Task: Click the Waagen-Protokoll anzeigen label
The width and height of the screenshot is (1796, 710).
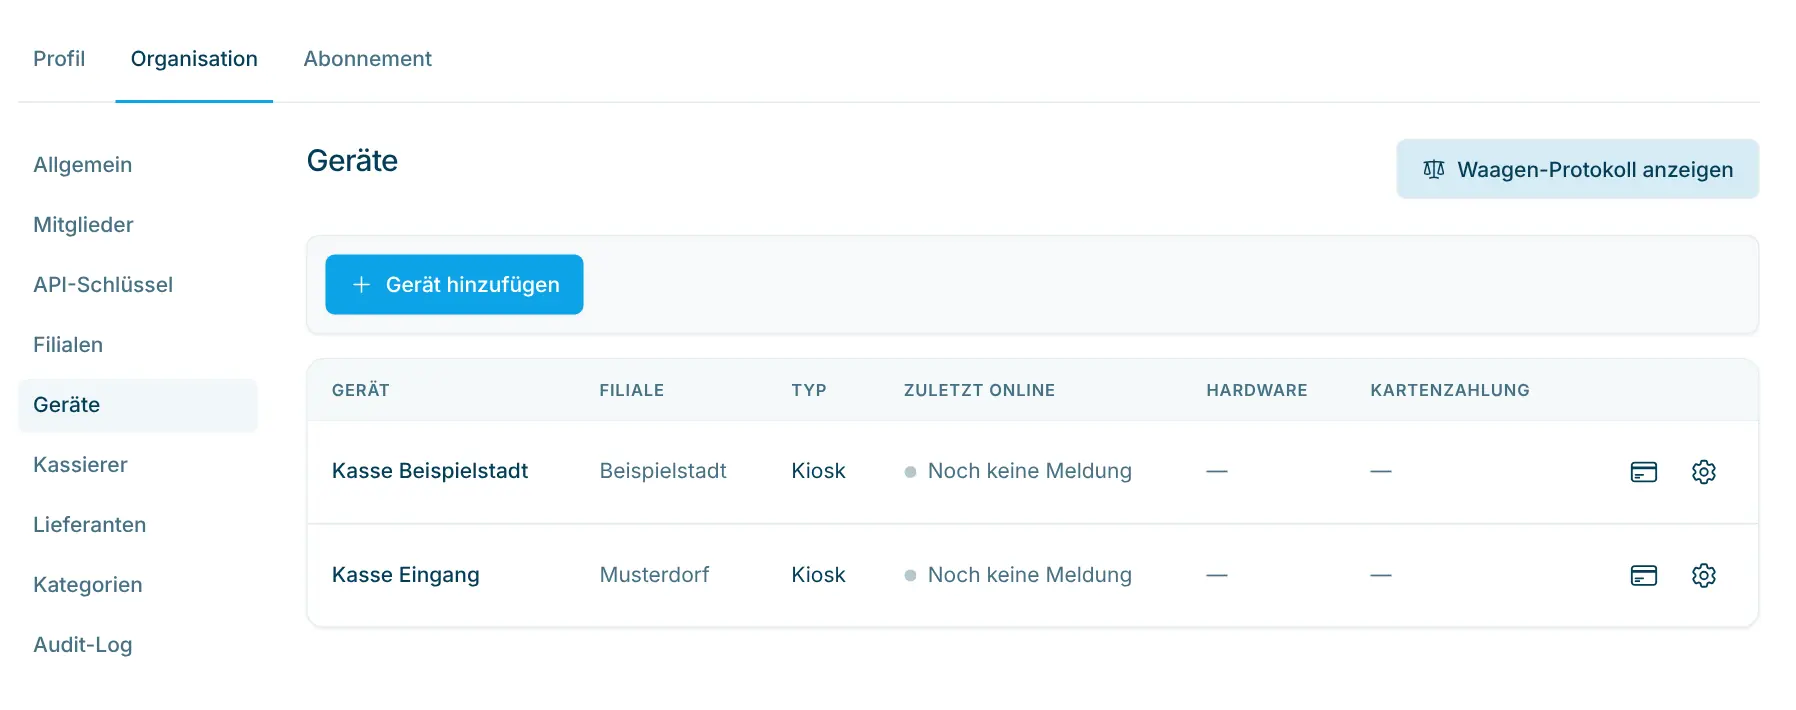Action: click(1595, 170)
